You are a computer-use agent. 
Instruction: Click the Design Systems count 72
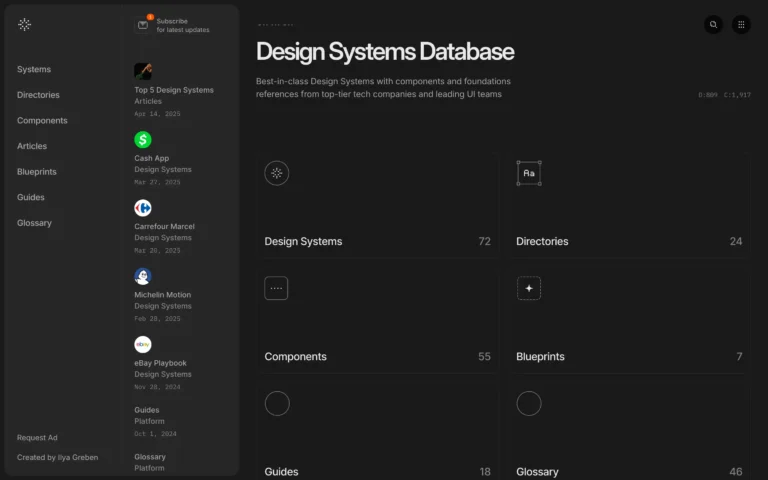[x=484, y=241]
